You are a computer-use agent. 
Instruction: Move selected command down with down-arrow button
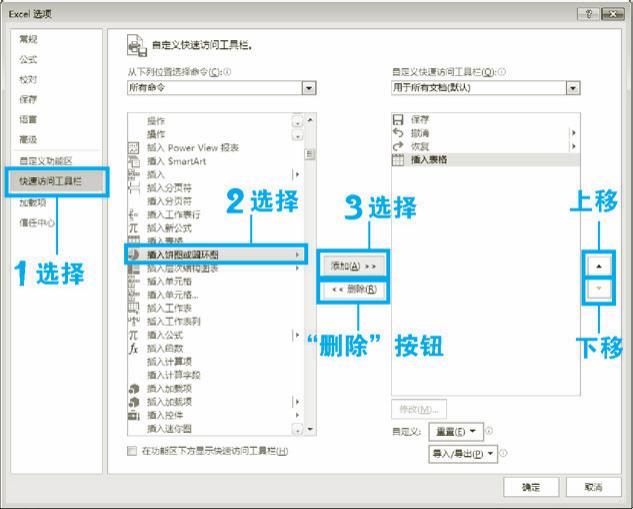click(599, 288)
